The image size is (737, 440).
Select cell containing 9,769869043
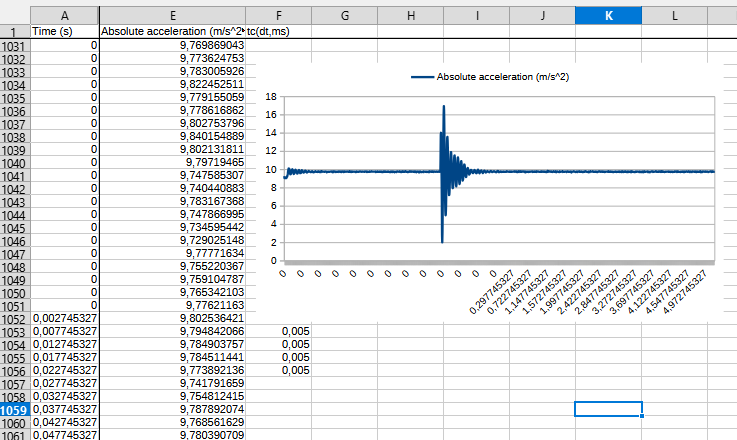[172, 46]
